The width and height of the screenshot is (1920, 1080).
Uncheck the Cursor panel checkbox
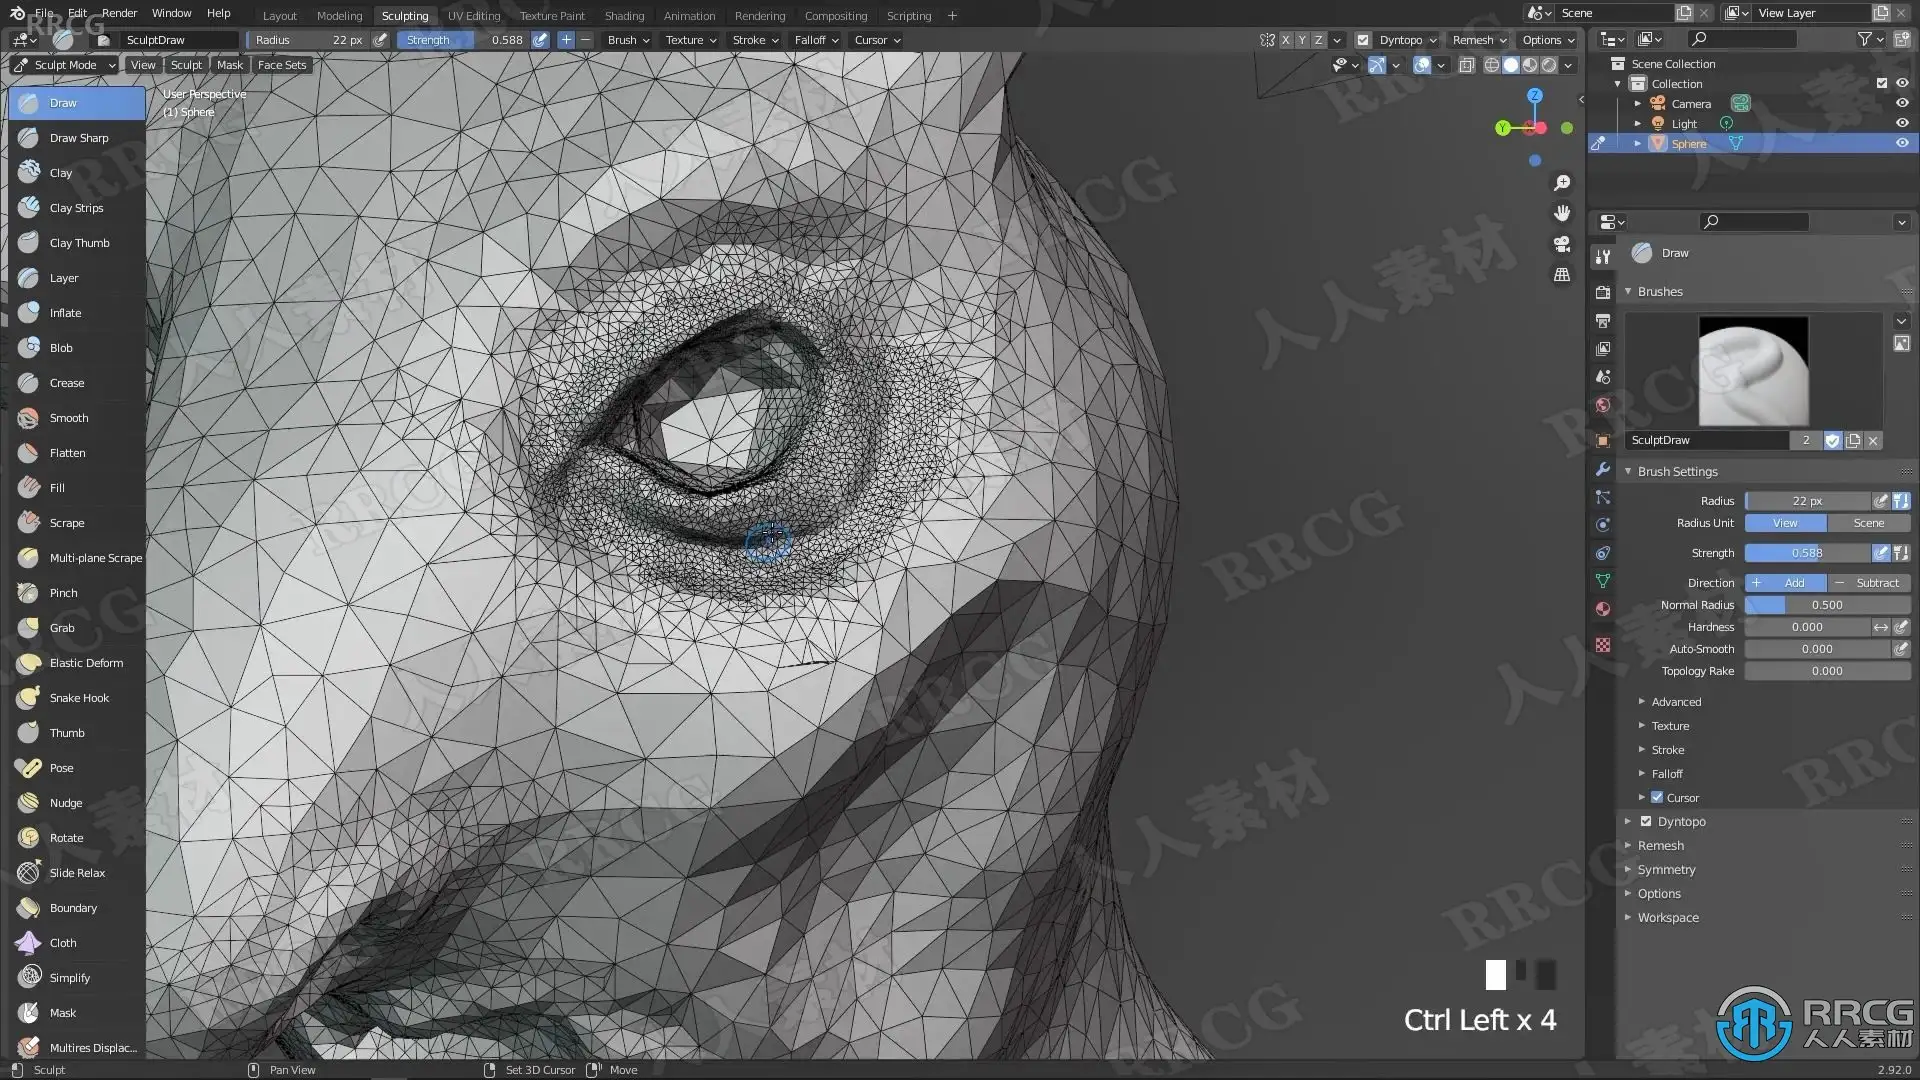(1657, 798)
